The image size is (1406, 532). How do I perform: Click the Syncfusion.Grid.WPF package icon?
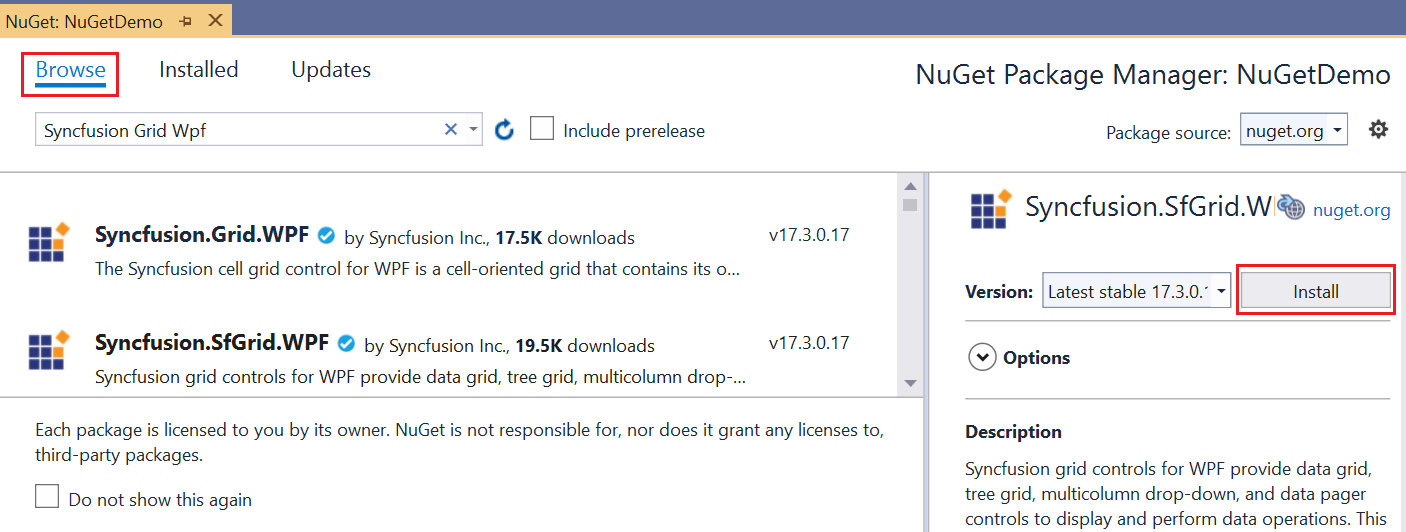(48, 242)
